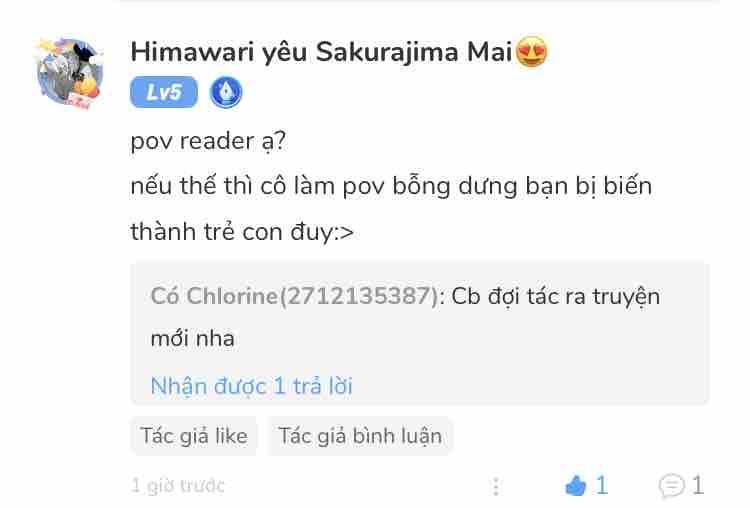
Task: Click the quoted text Cb đợi tác ra truyện
Action: coord(555,297)
